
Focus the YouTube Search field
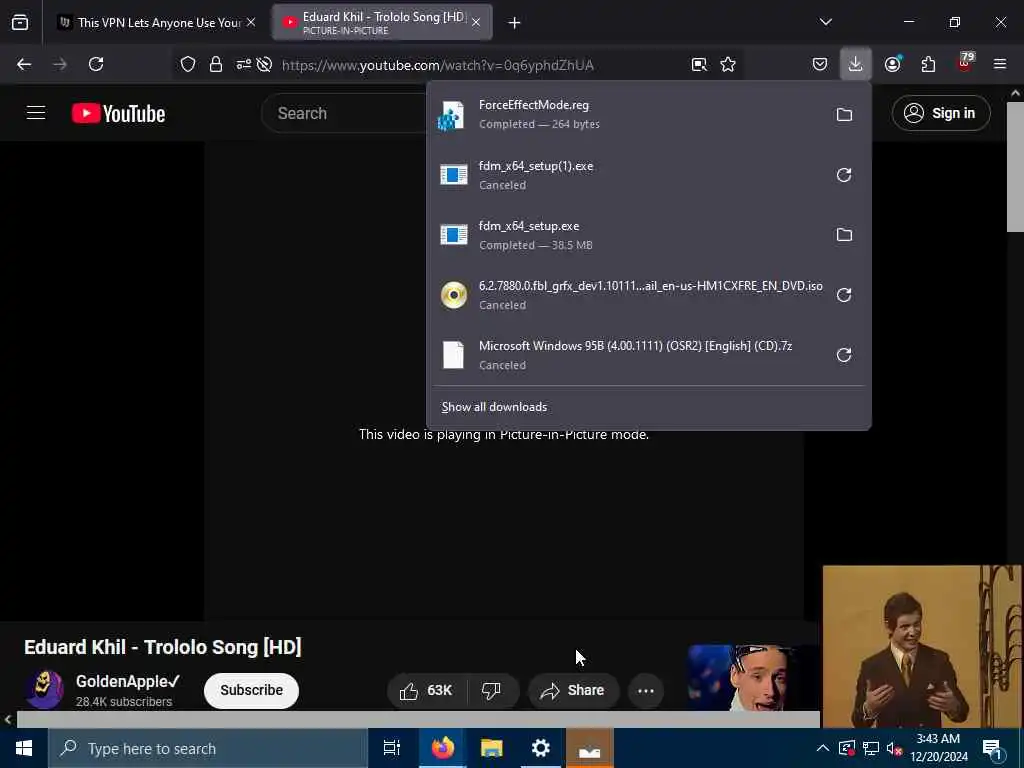coord(346,113)
